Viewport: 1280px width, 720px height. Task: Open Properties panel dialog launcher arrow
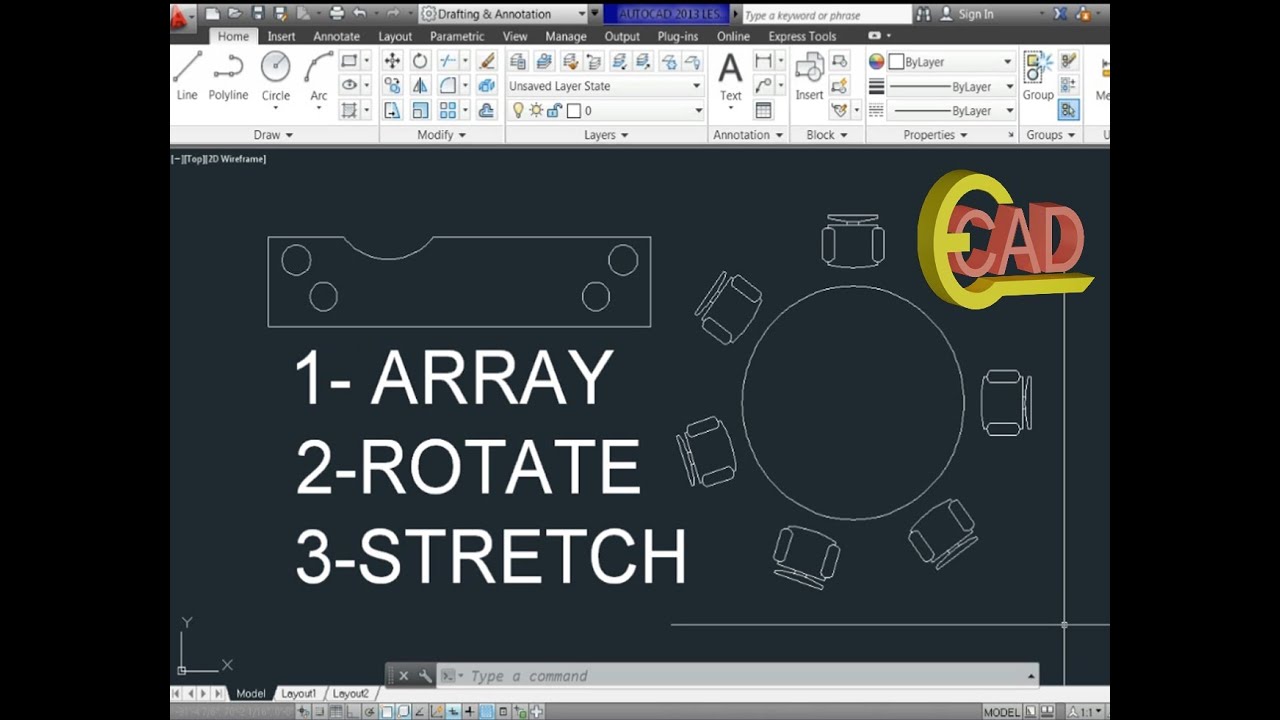1010,135
